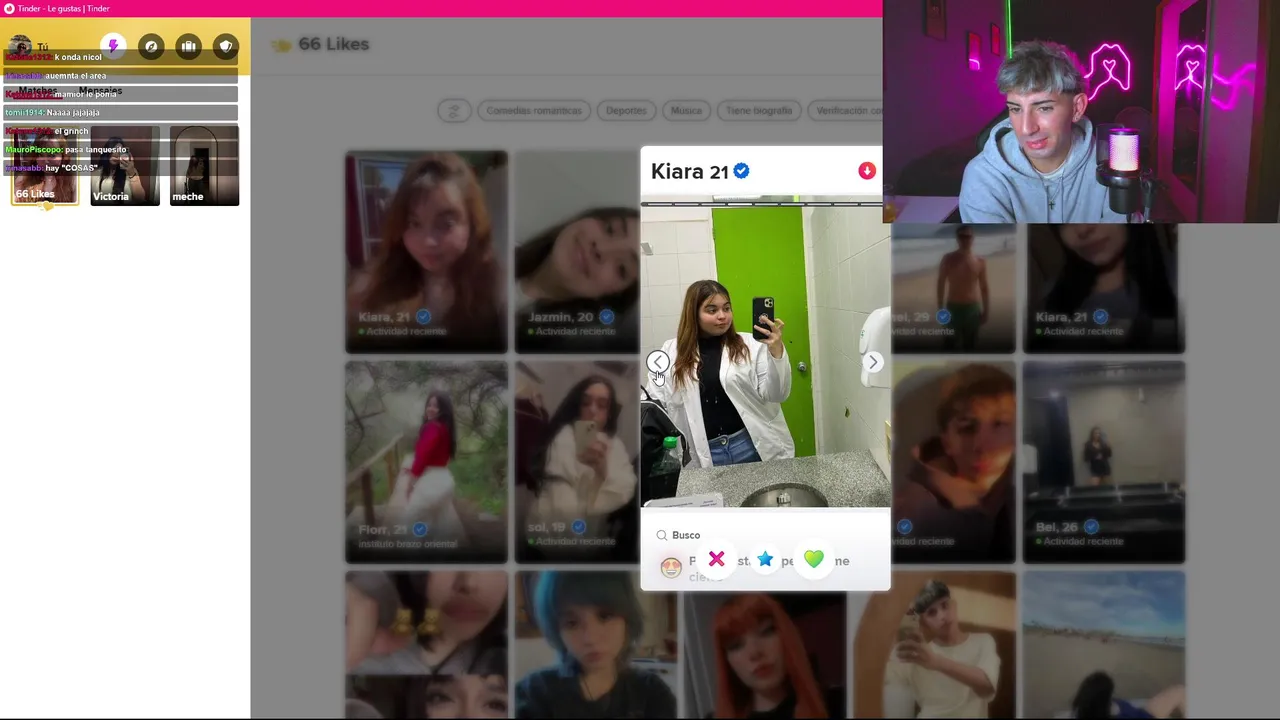
Task: Open the blue-haired person's card in bottom row
Action: (596, 645)
